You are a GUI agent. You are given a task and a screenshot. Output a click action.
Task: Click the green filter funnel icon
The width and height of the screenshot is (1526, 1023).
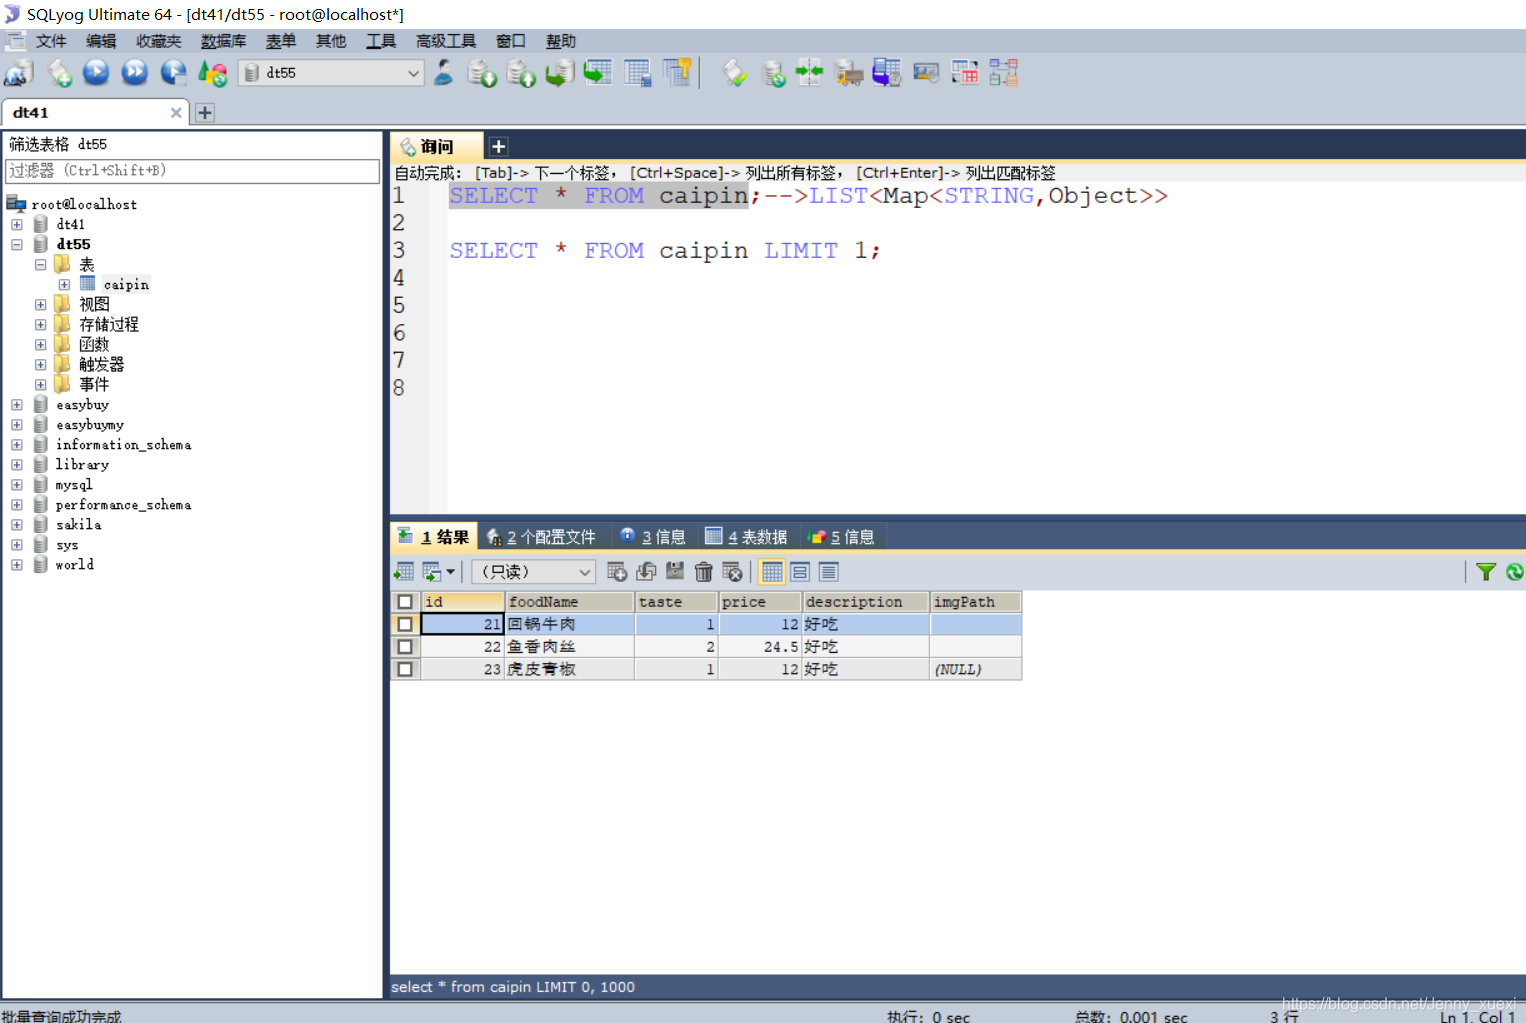point(1486,571)
